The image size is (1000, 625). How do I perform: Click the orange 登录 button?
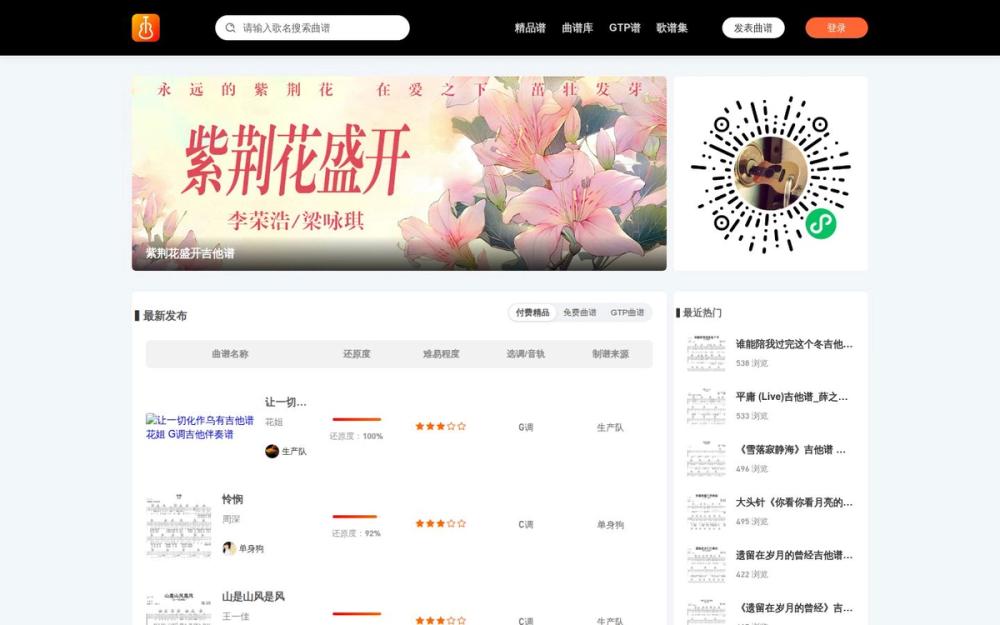tap(836, 28)
